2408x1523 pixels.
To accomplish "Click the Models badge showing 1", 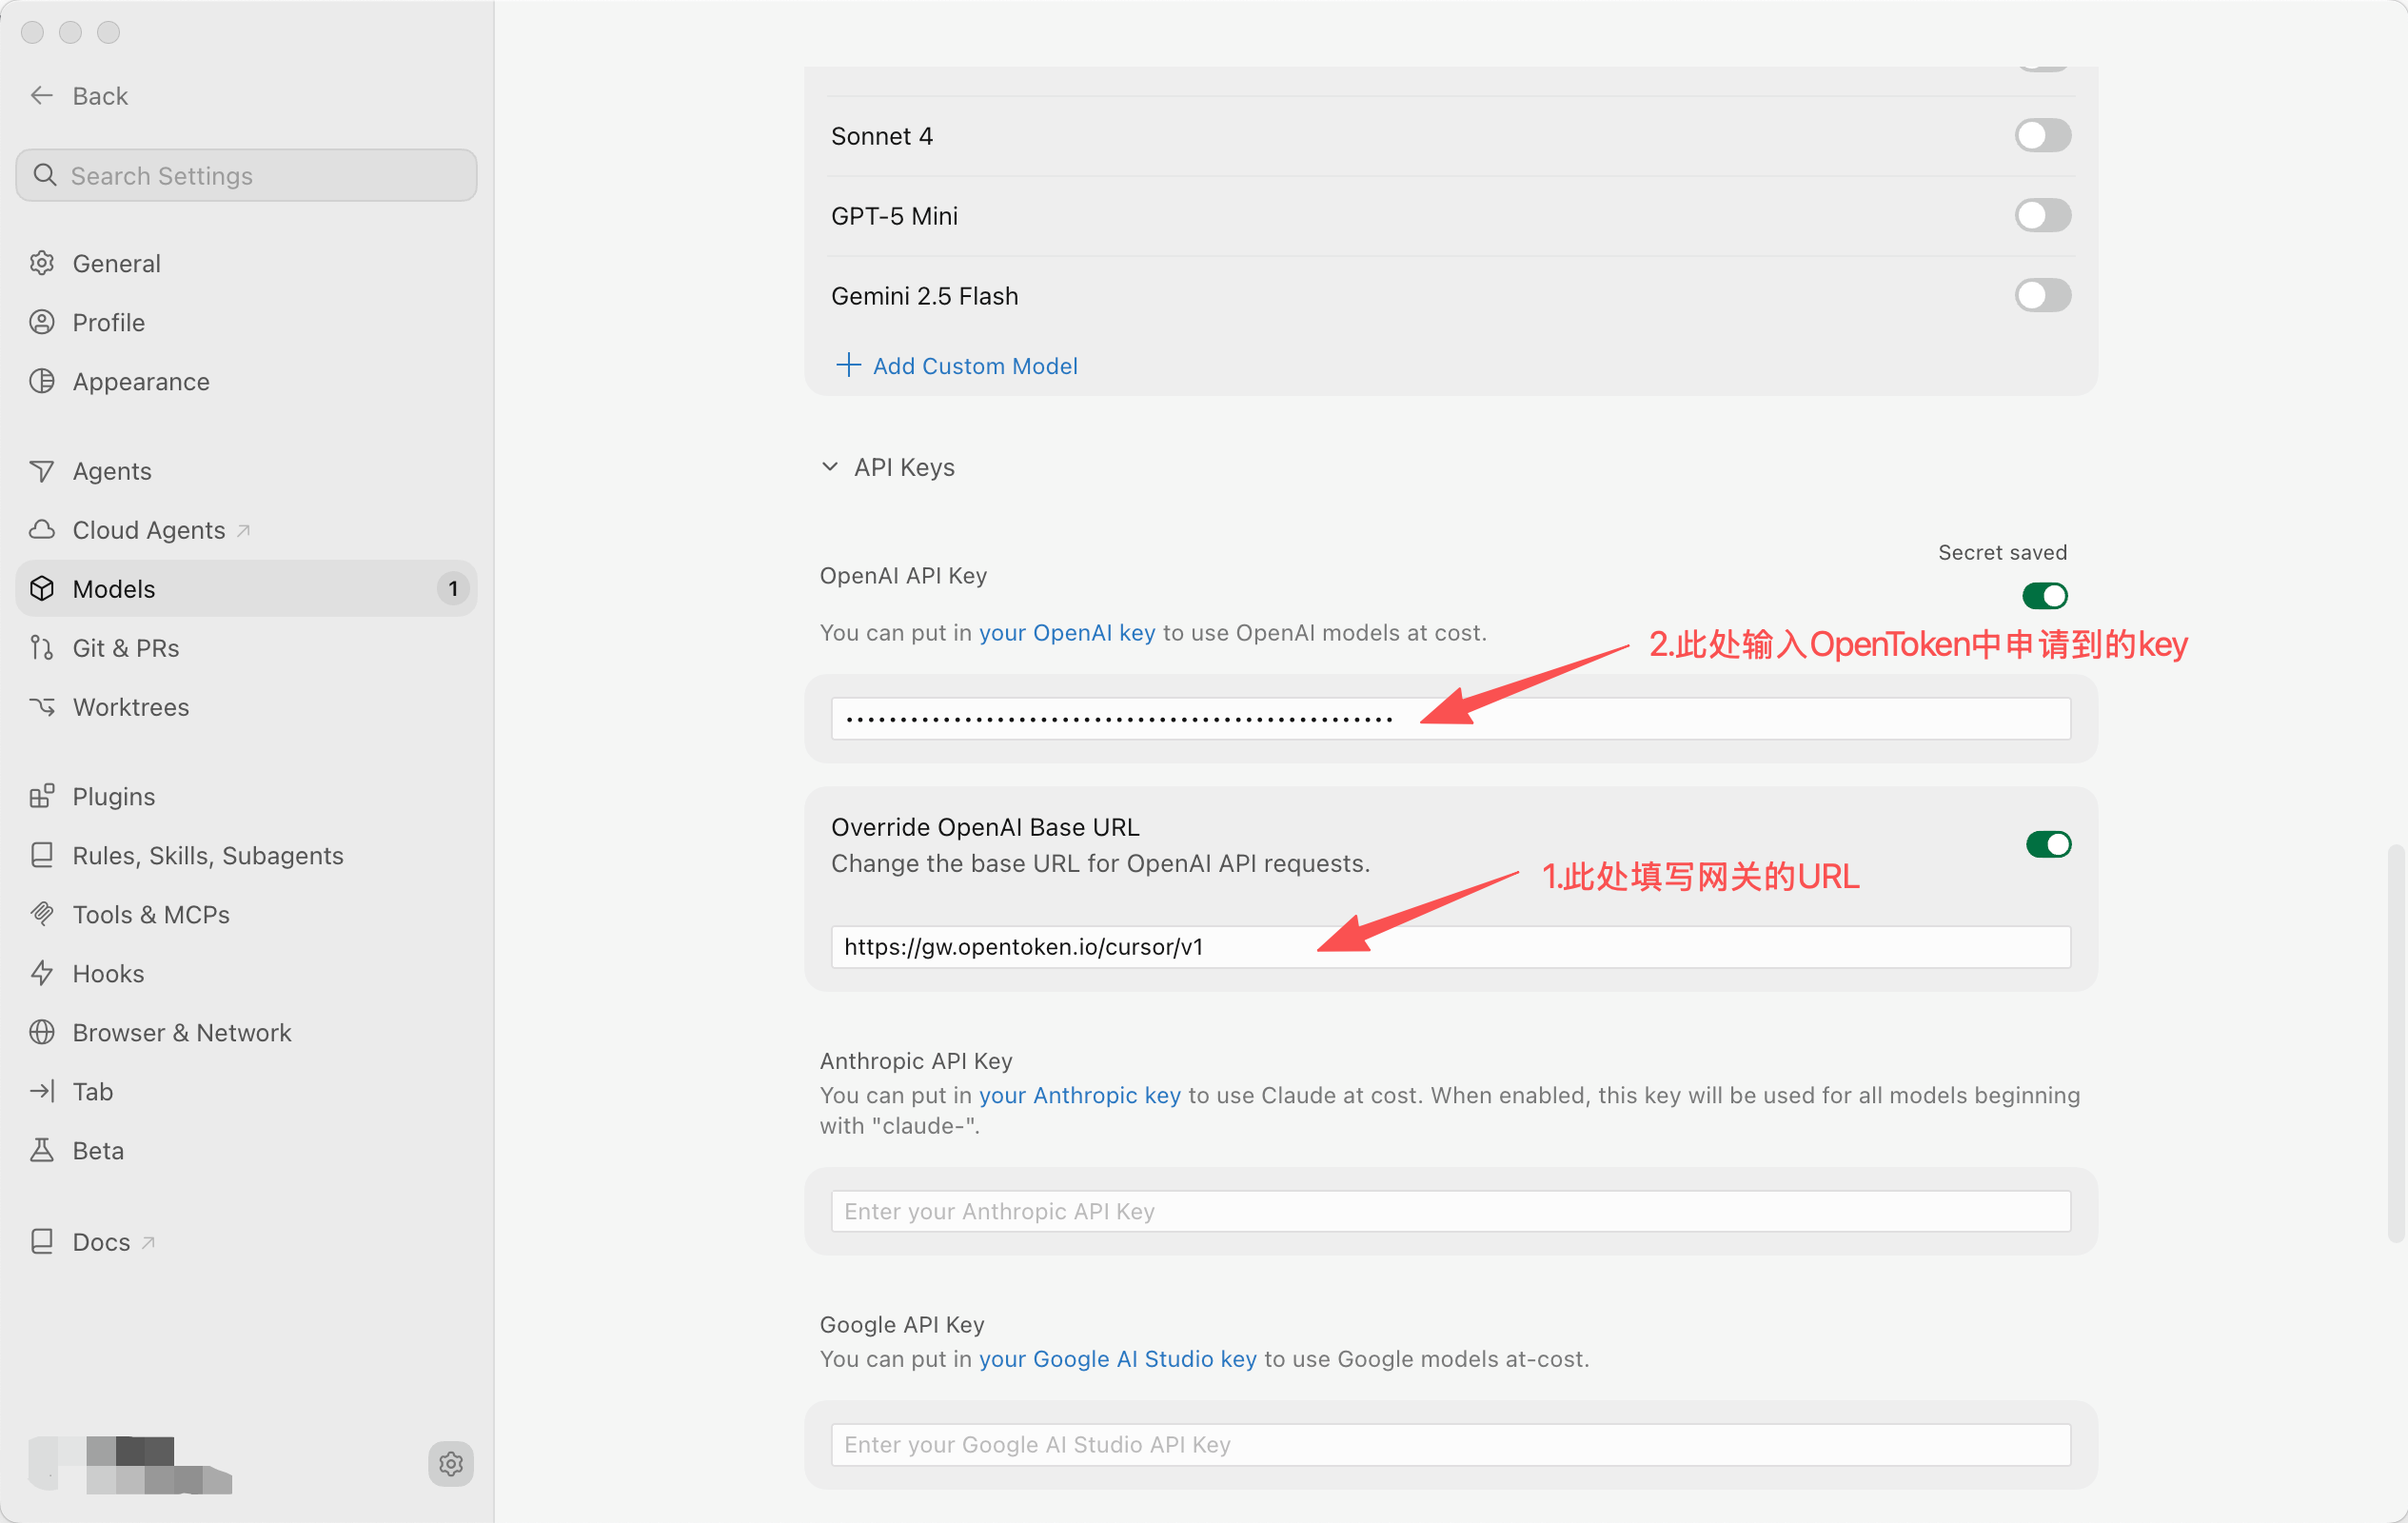I will click(453, 589).
